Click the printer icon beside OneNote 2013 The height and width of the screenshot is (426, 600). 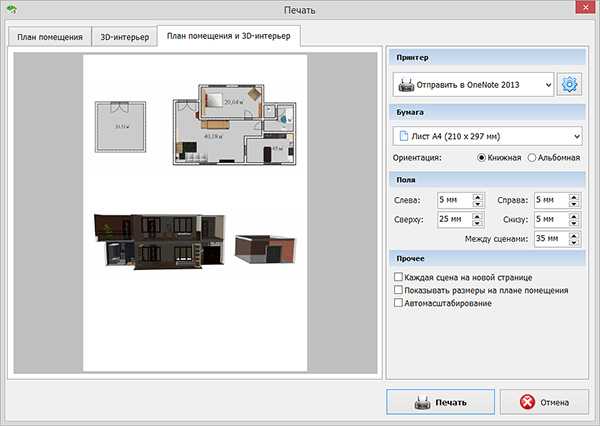click(408, 85)
